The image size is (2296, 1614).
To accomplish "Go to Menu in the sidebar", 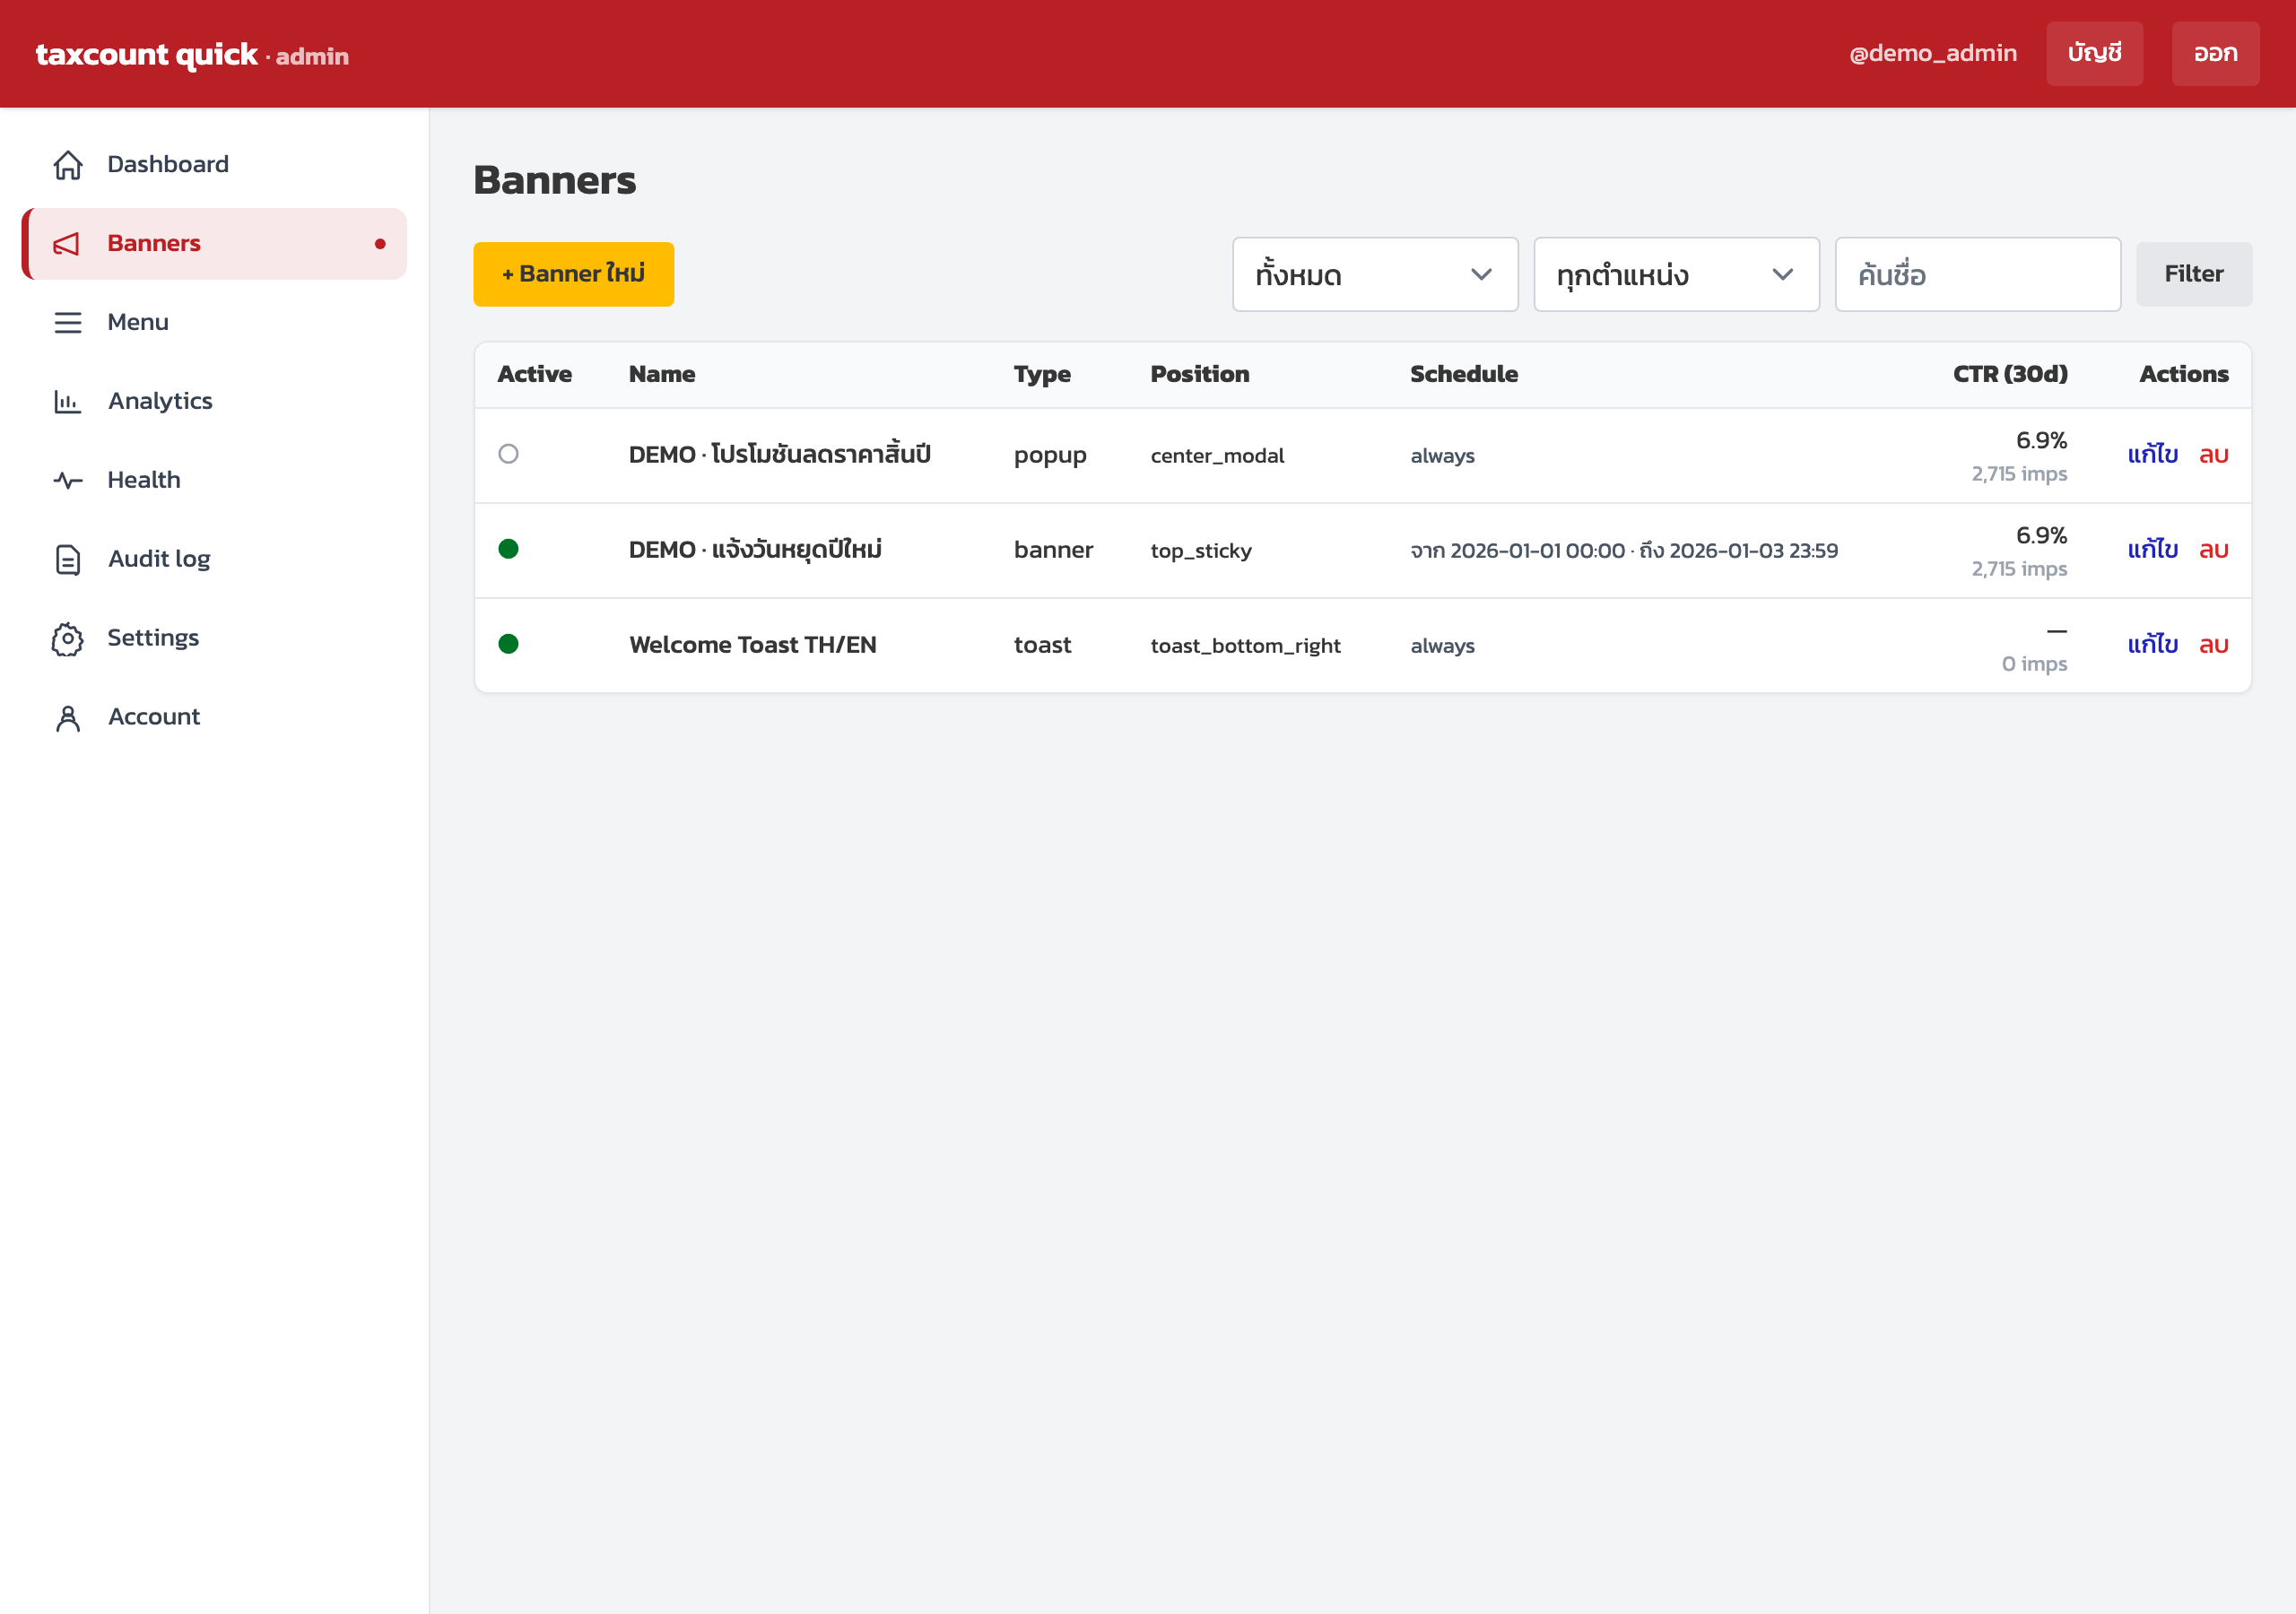I will coord(214,322).
